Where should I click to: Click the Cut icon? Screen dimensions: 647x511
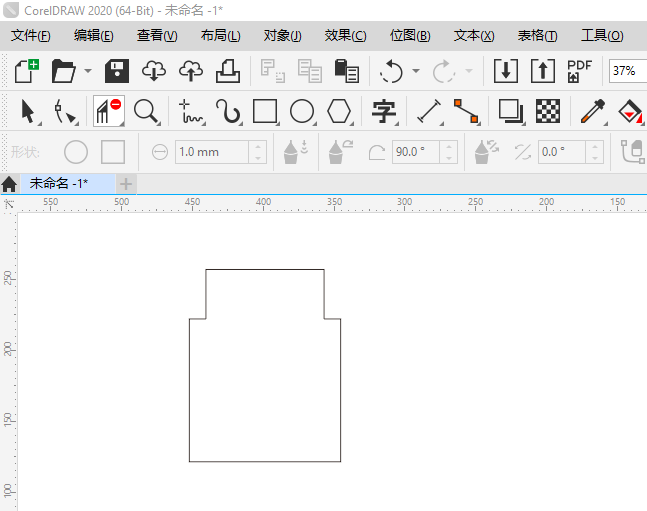[x=273, y=71]
